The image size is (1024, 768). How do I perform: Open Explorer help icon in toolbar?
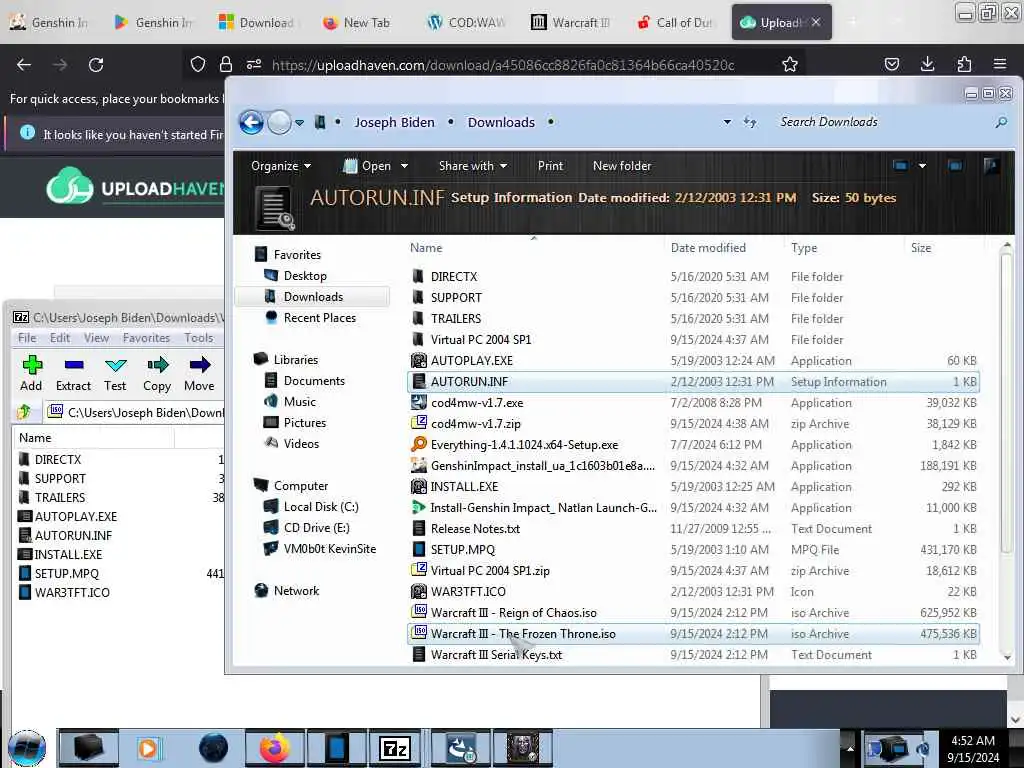(x=991, y=166)
